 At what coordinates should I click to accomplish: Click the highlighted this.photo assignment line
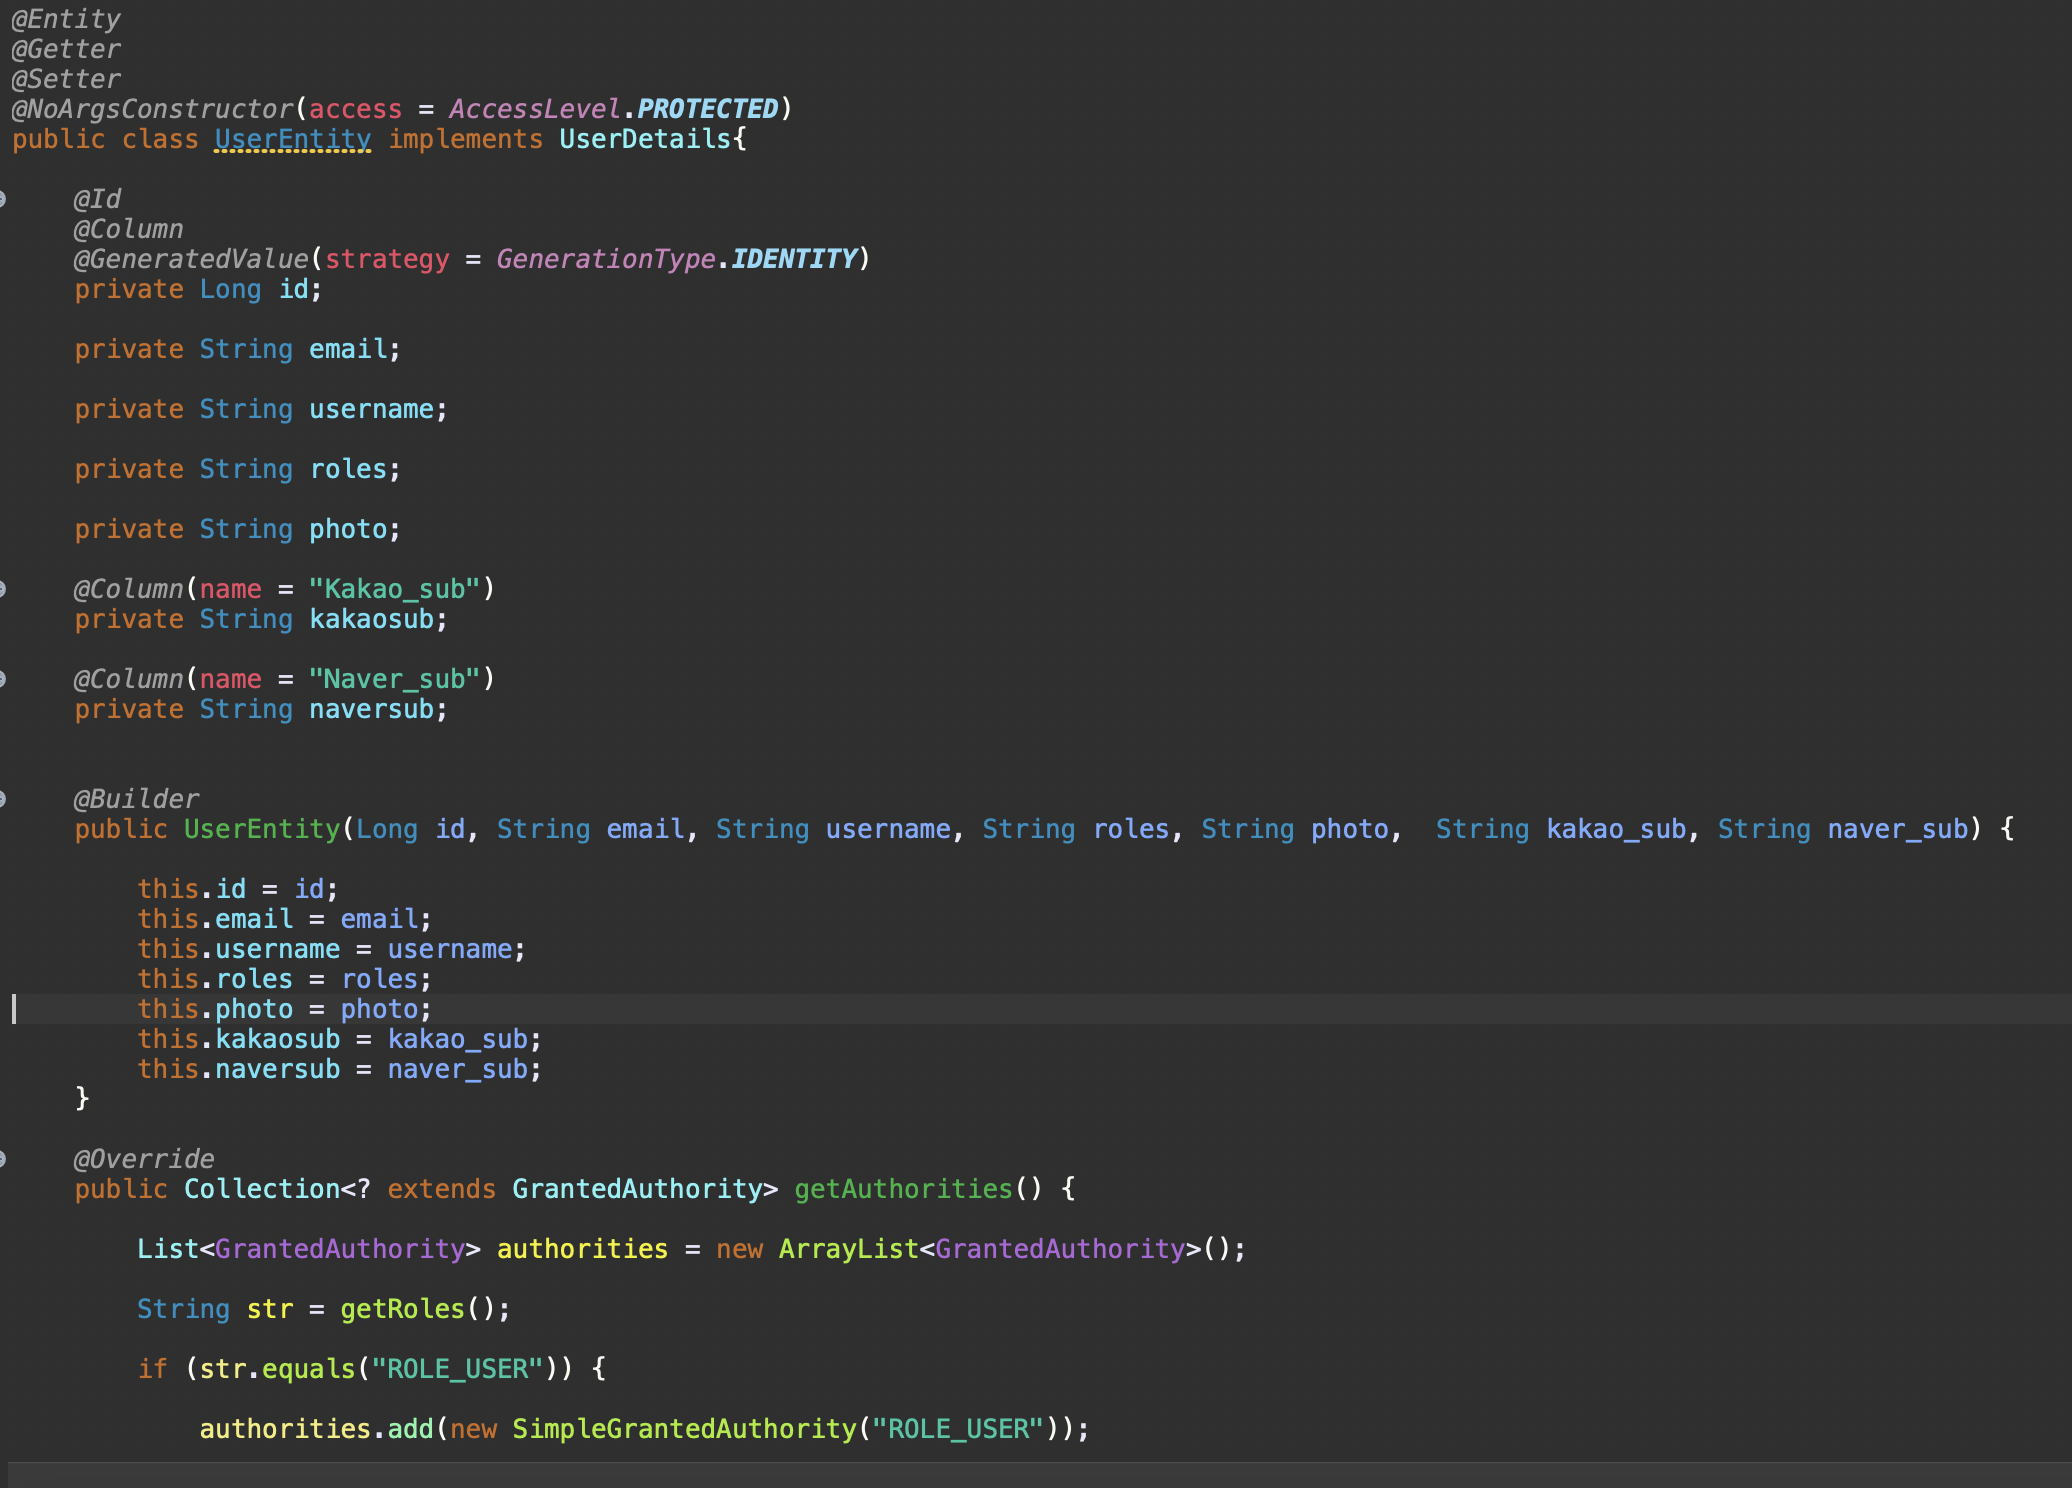[284, 1009]
